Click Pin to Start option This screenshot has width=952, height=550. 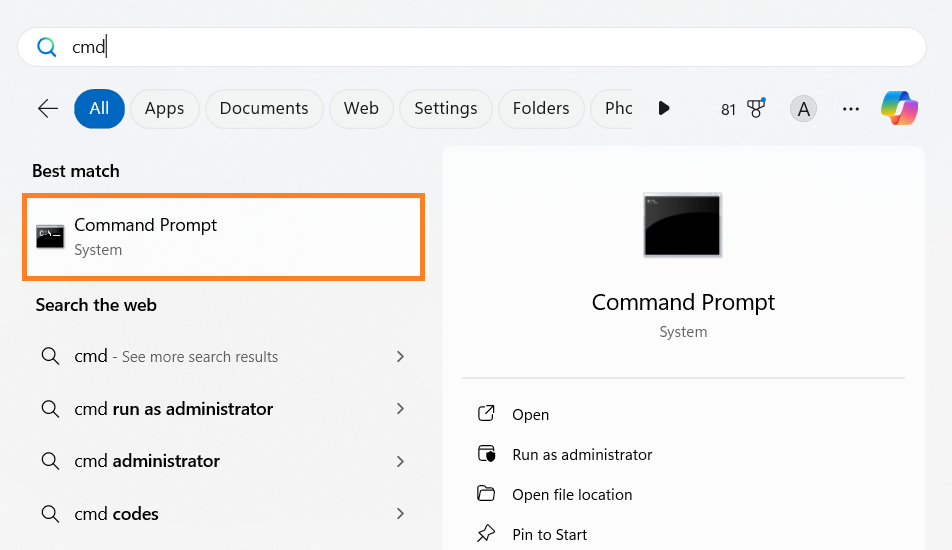point(549,534)
